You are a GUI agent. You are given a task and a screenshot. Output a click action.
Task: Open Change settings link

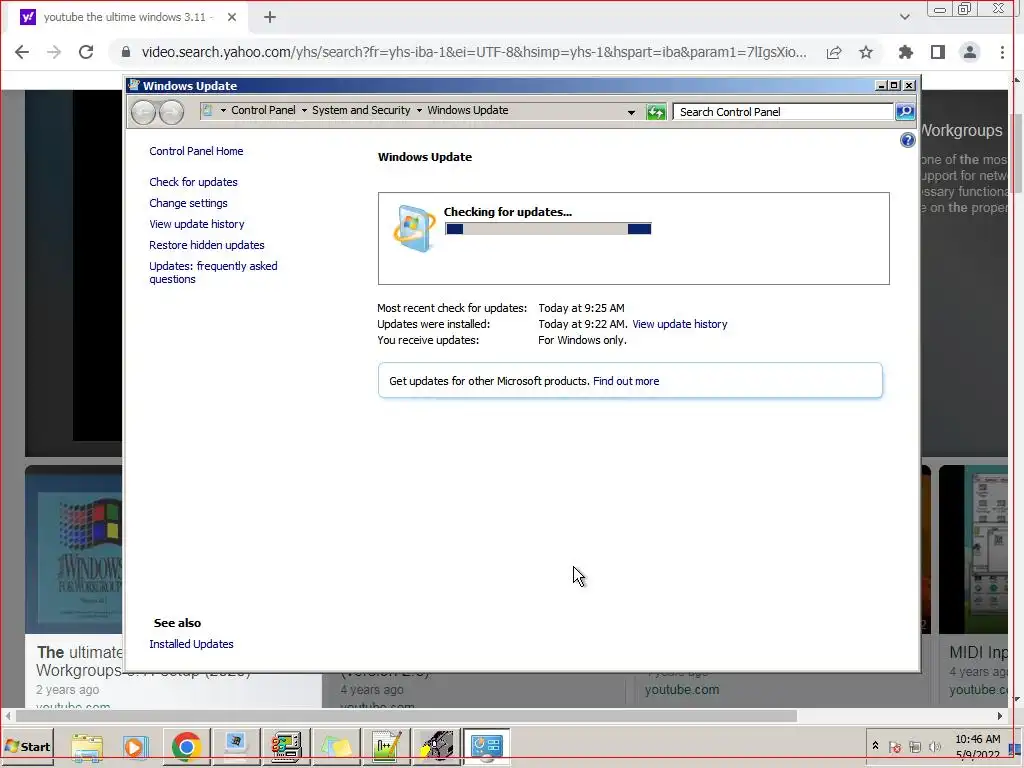coord(188,203)
